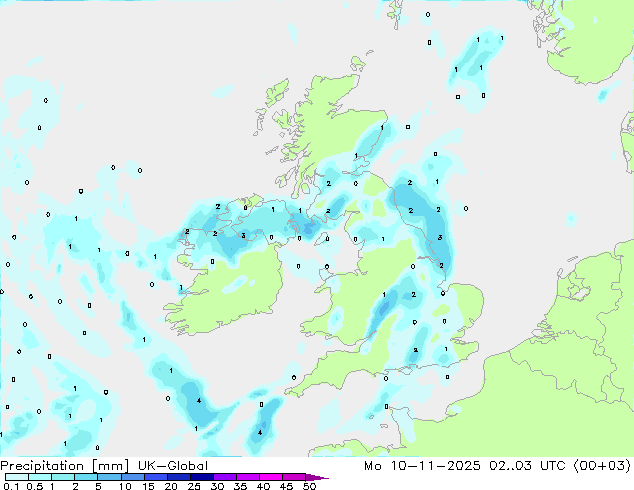This screenshot has width=634, height=490.
Task: Click the center of Ireland landmass
Action: point(232,289)
